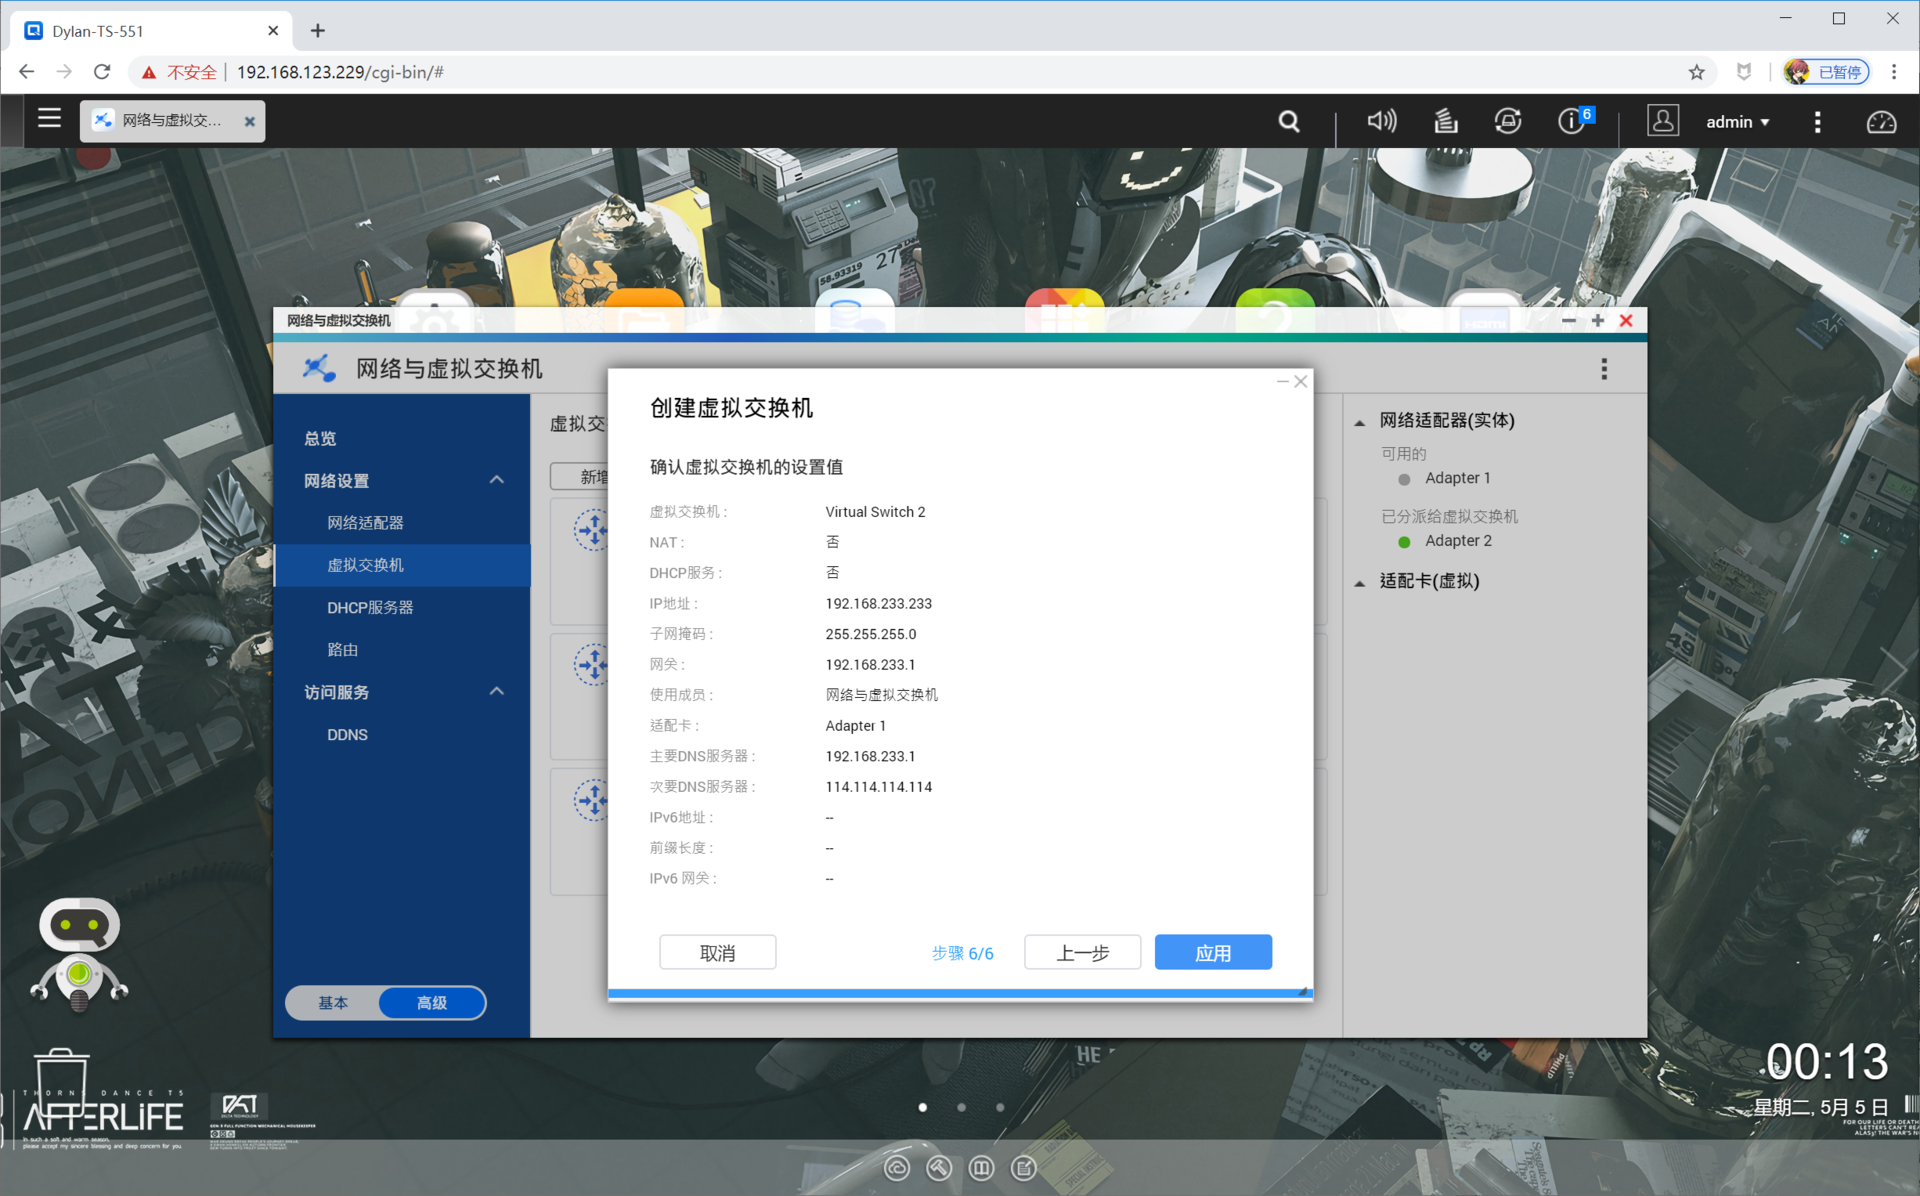Viewport: 1920px width, 1196px height.
Task: Open 网络适配器 sidebar item
Action: 365,523
